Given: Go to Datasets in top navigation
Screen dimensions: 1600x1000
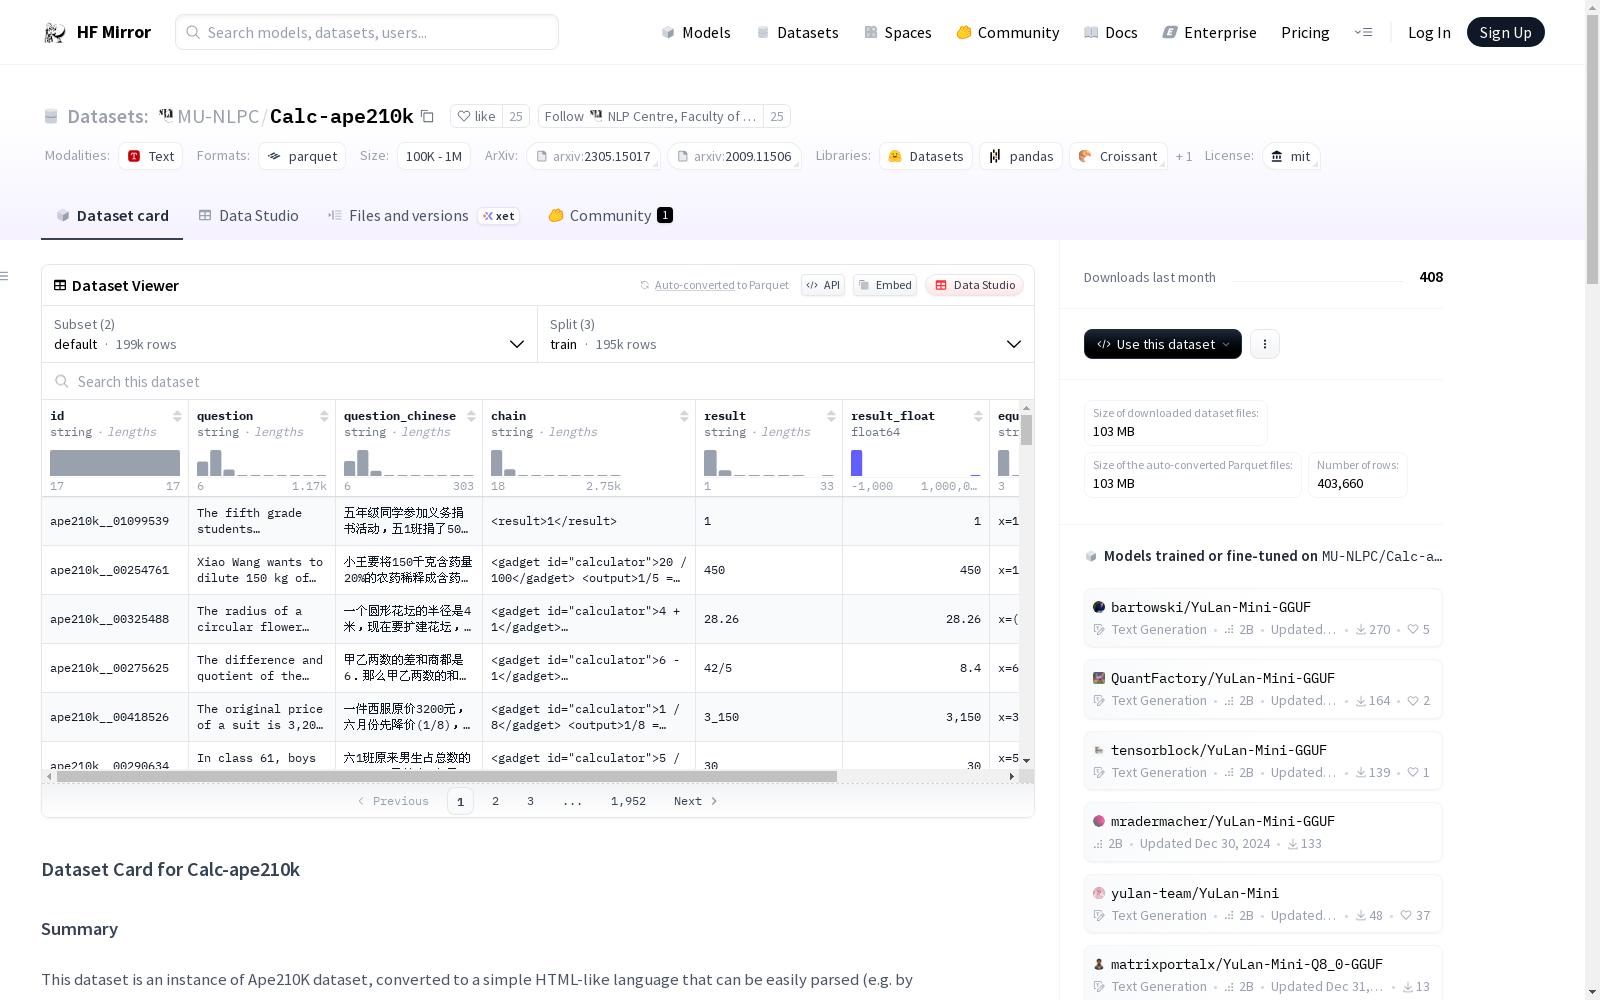Looking at the screenshot, I should (x=797, y=33).
